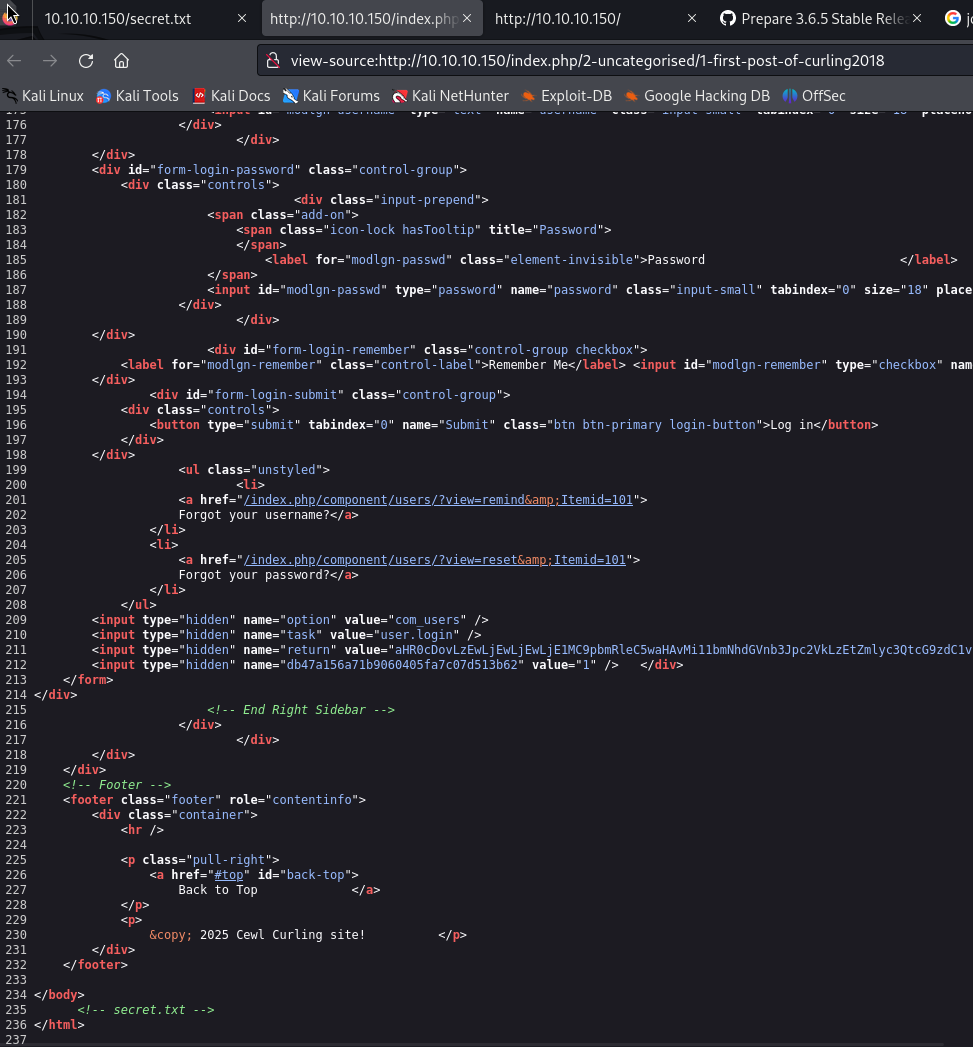Click the insecure connection lock icon
Viewport: 973px width, 1047px height.
point(272,61)
